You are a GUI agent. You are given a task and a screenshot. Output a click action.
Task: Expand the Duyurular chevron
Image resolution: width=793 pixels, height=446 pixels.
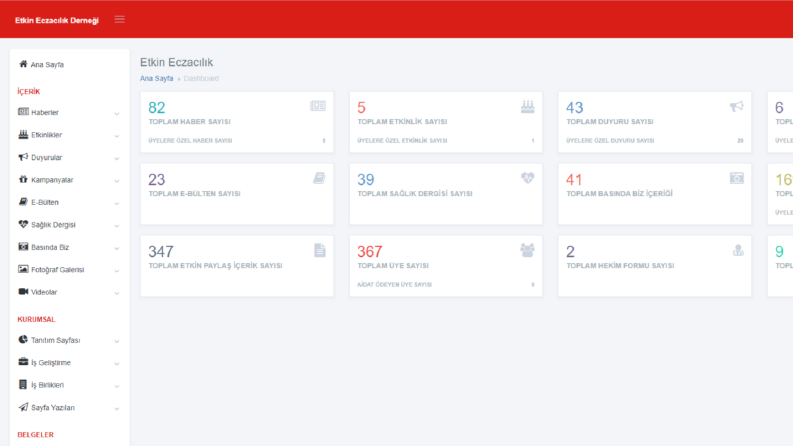[x=117, y=159]
